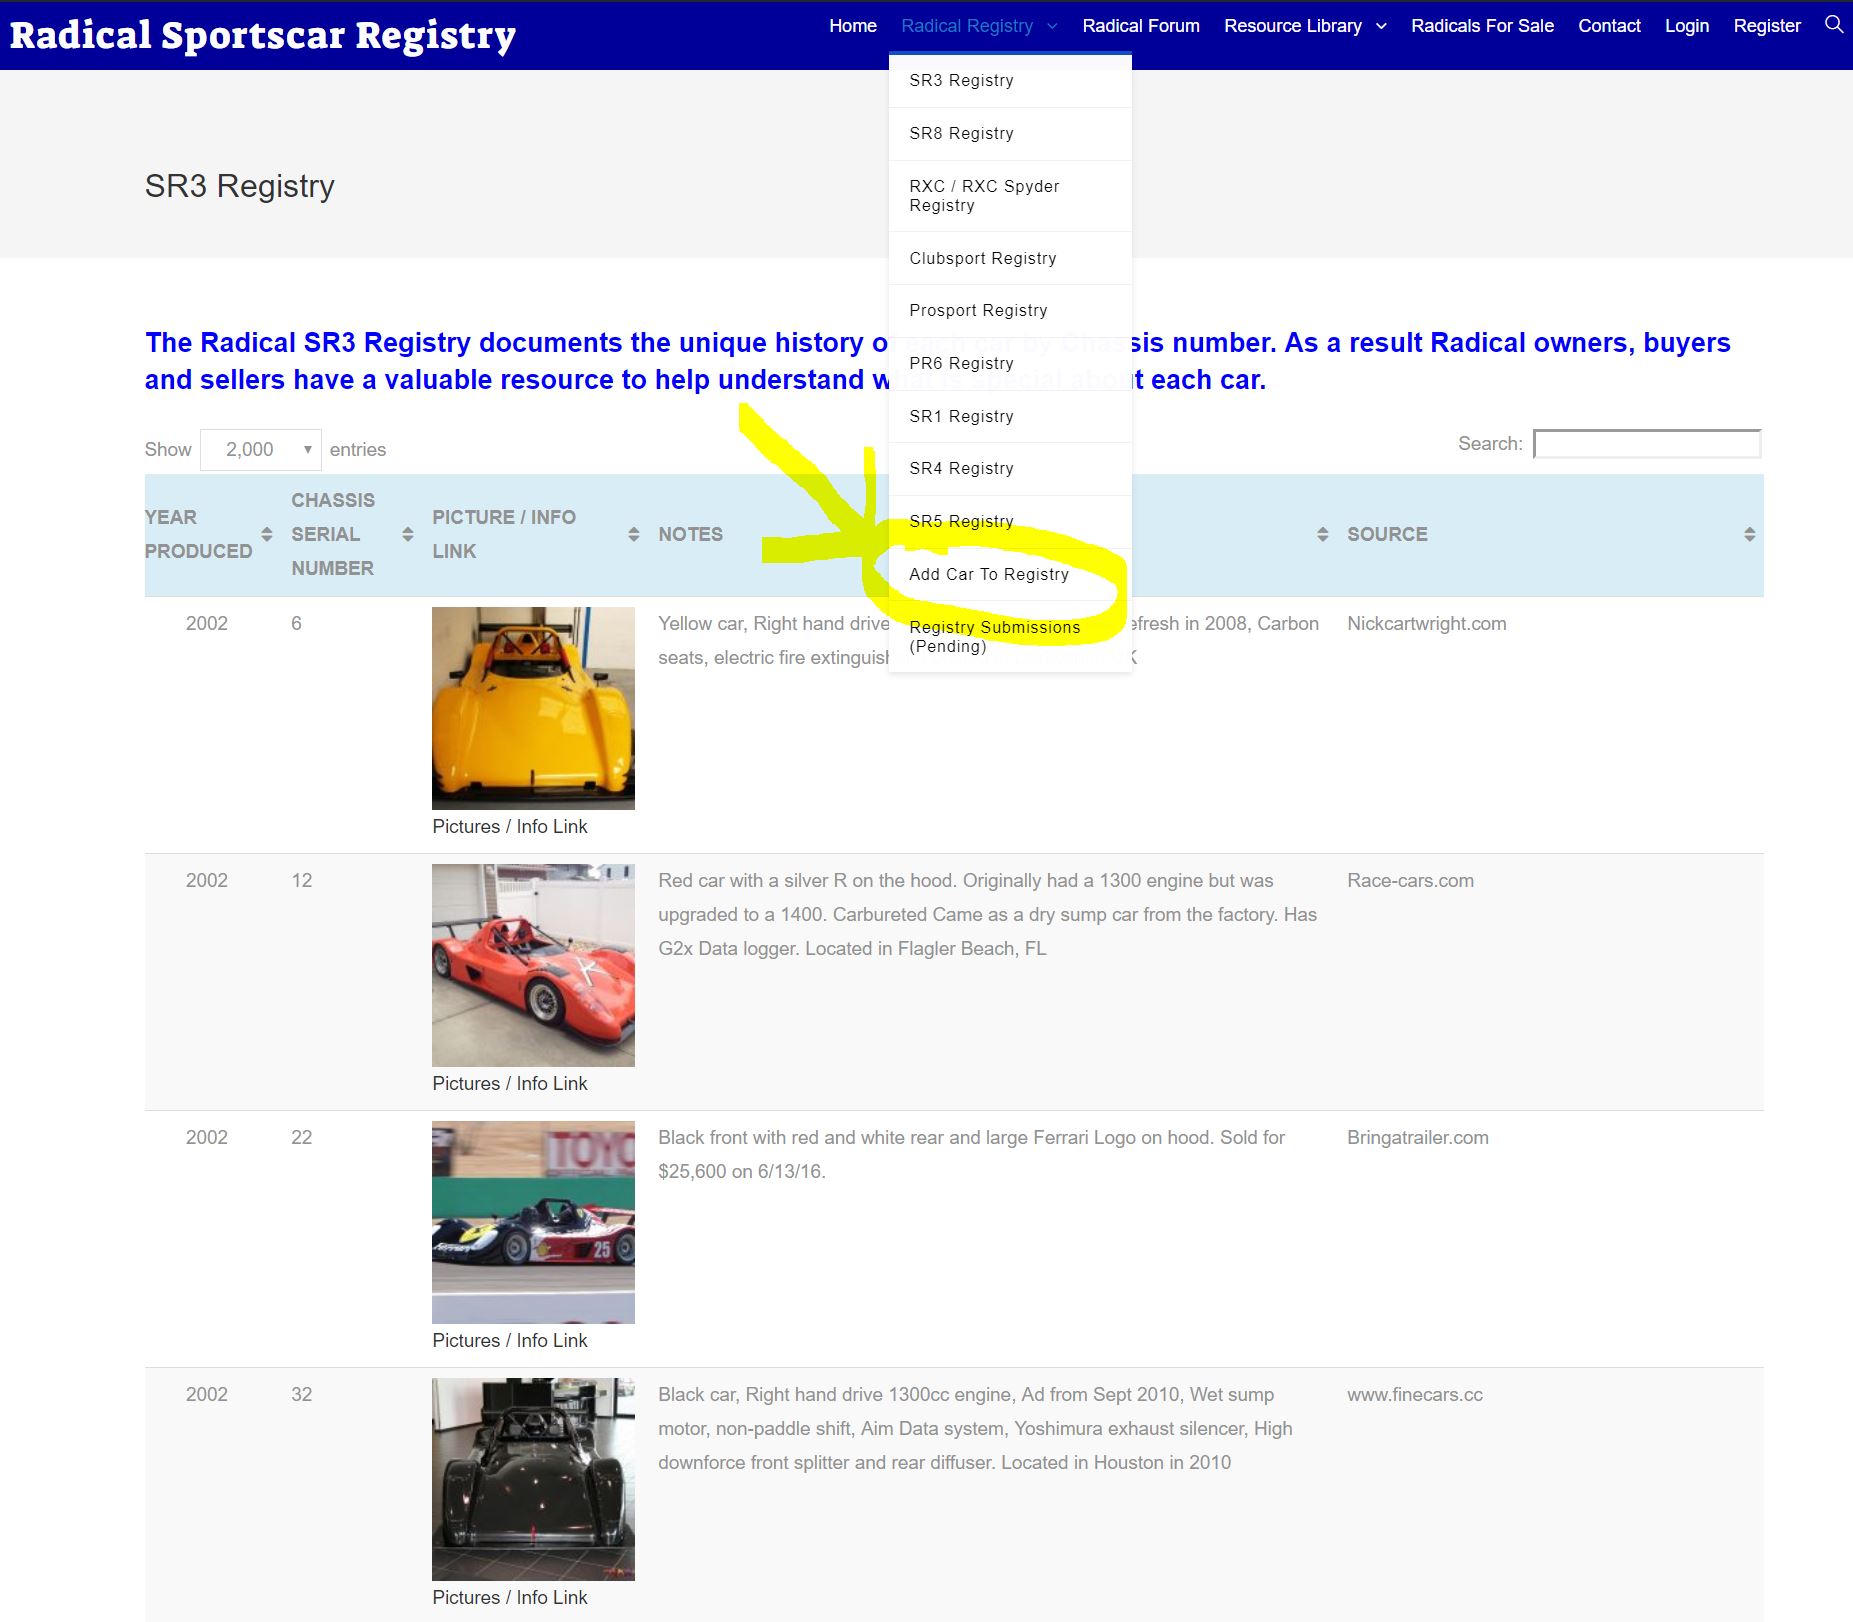Click the Login link in navigation
The image size is (1853, 1622).
pyautogui.click(x=1686, y=26)
